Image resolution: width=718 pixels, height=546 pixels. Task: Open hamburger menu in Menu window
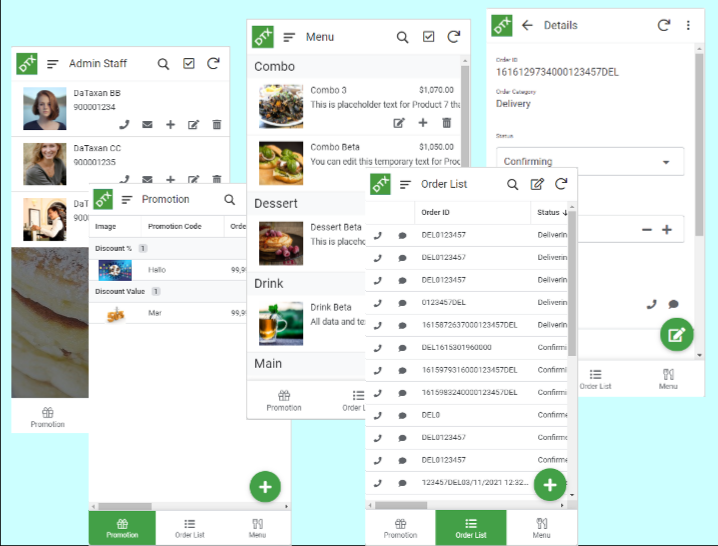289,37
